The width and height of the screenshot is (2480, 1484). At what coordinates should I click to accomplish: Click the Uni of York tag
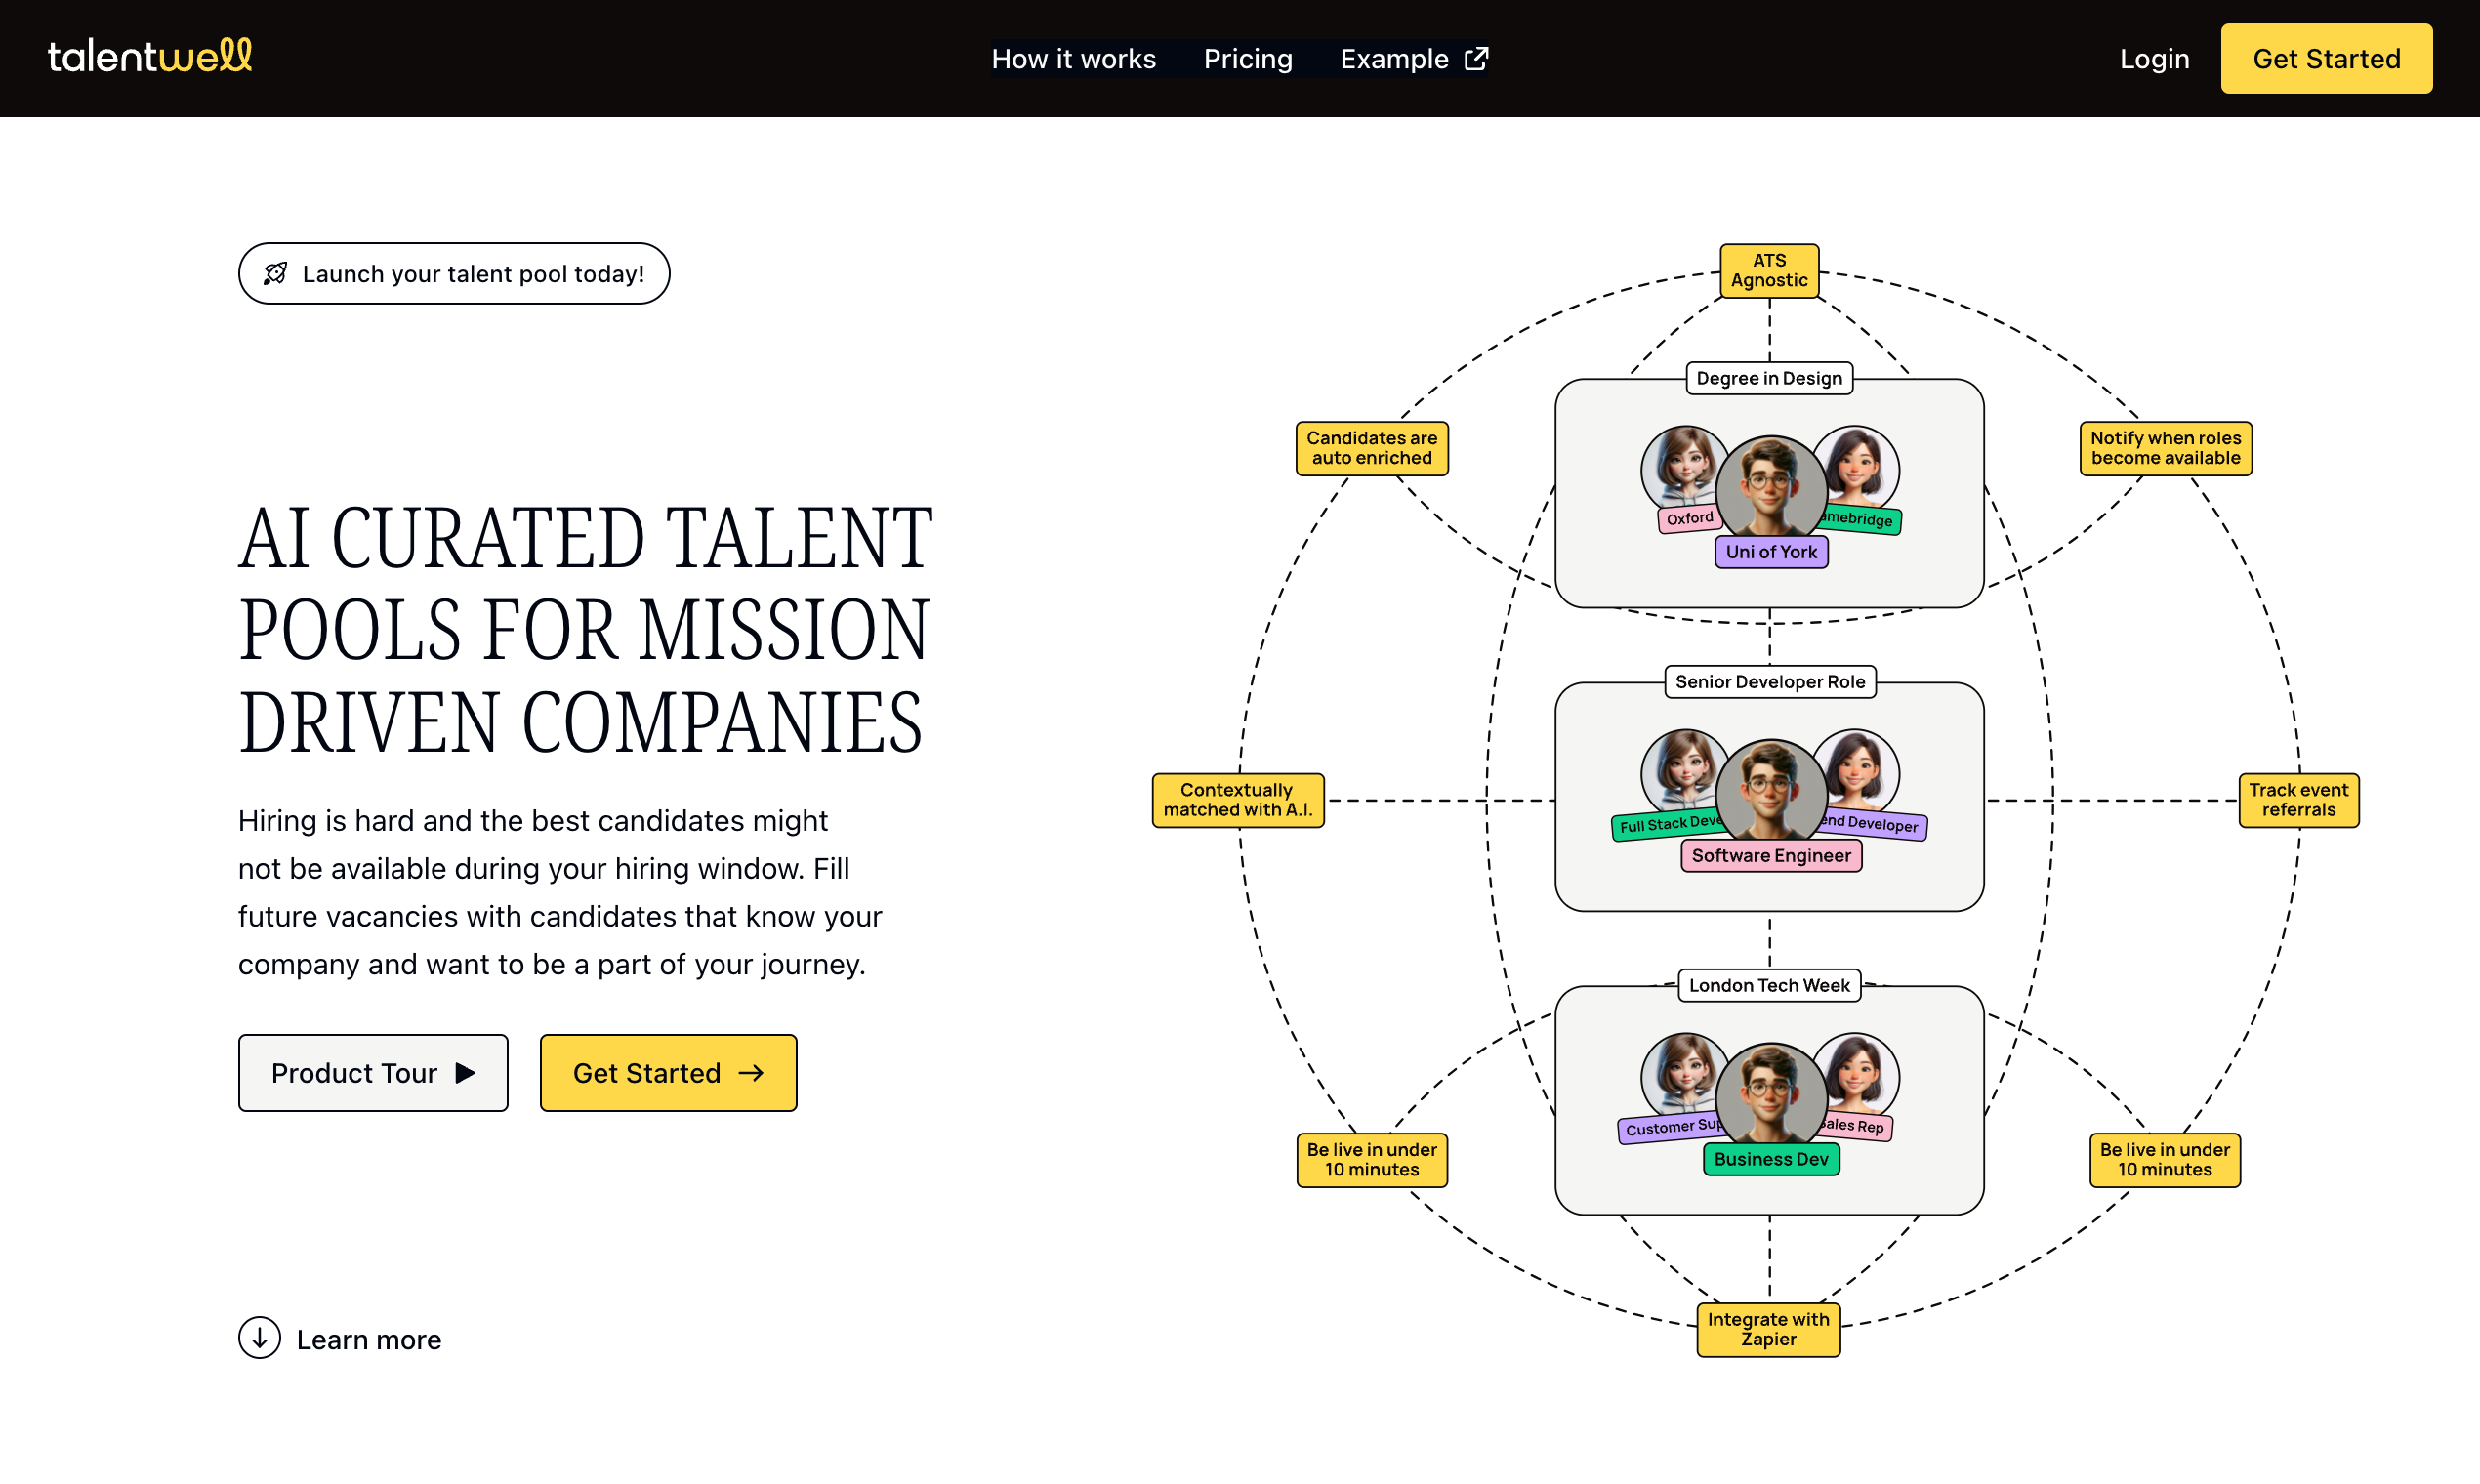click(1771, 551)
